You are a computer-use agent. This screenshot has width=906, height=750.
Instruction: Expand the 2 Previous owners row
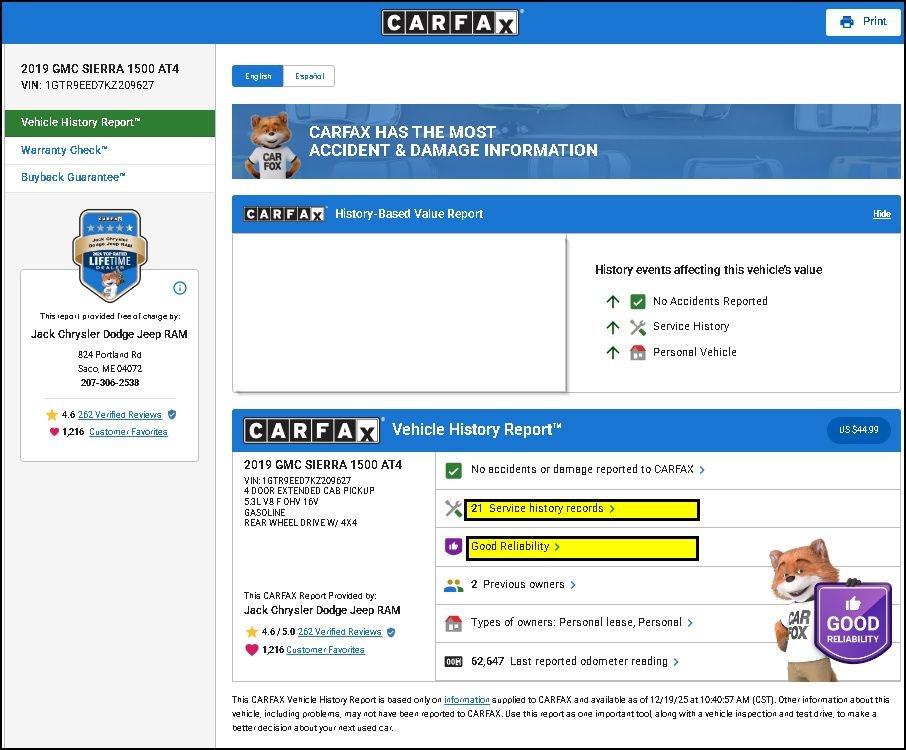523,585
